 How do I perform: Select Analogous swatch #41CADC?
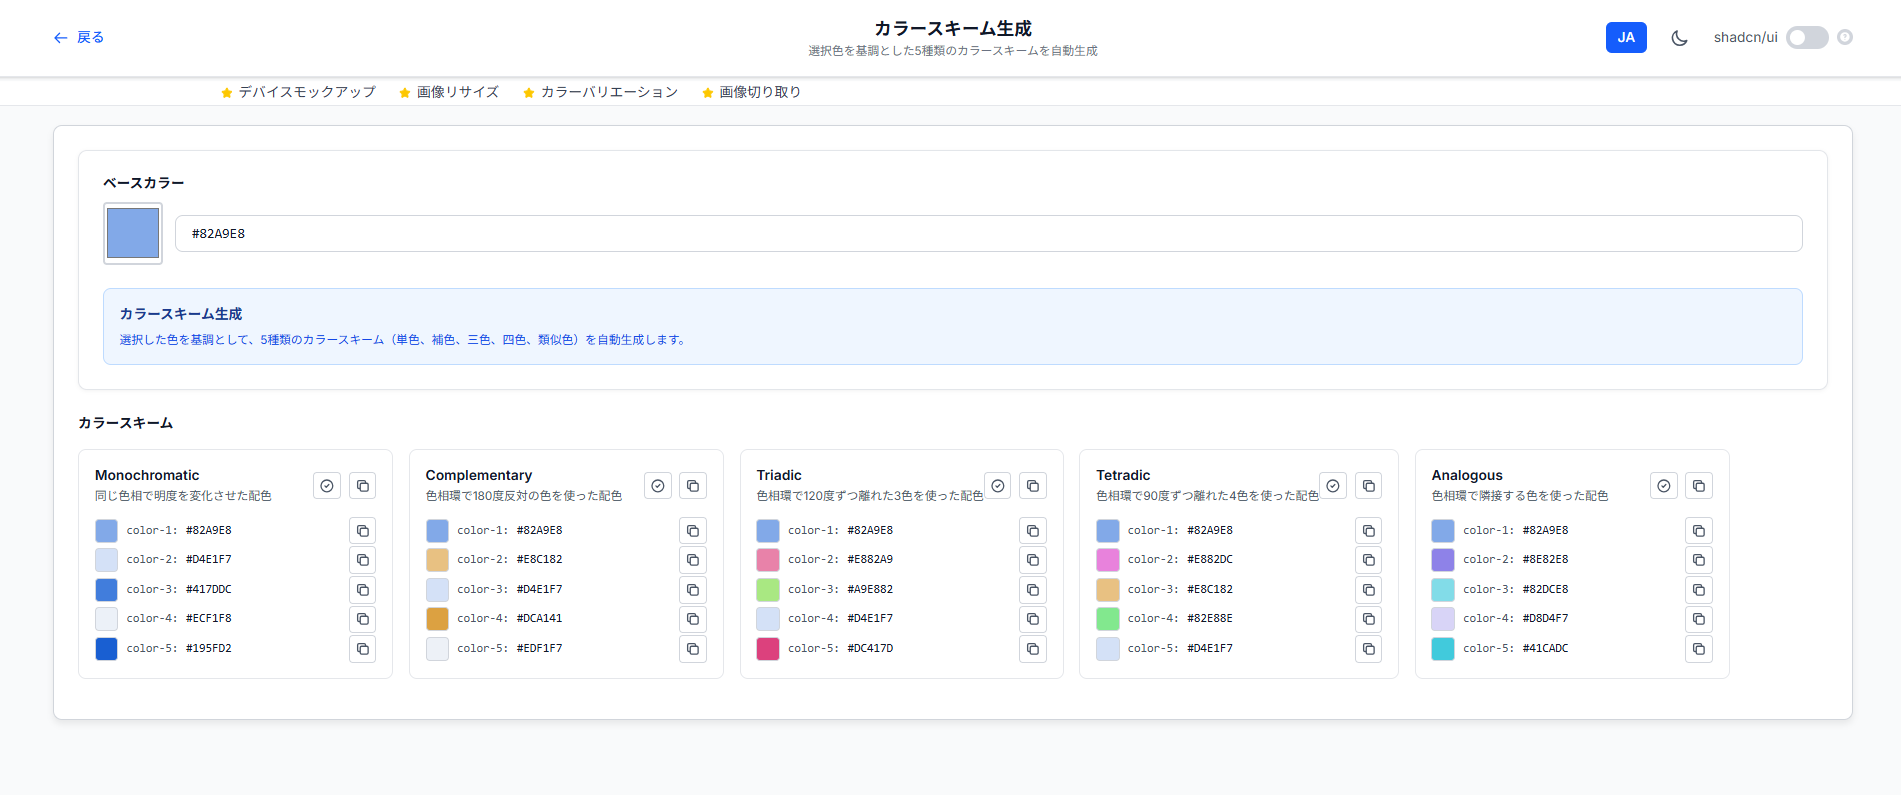tap(1443, 649)
